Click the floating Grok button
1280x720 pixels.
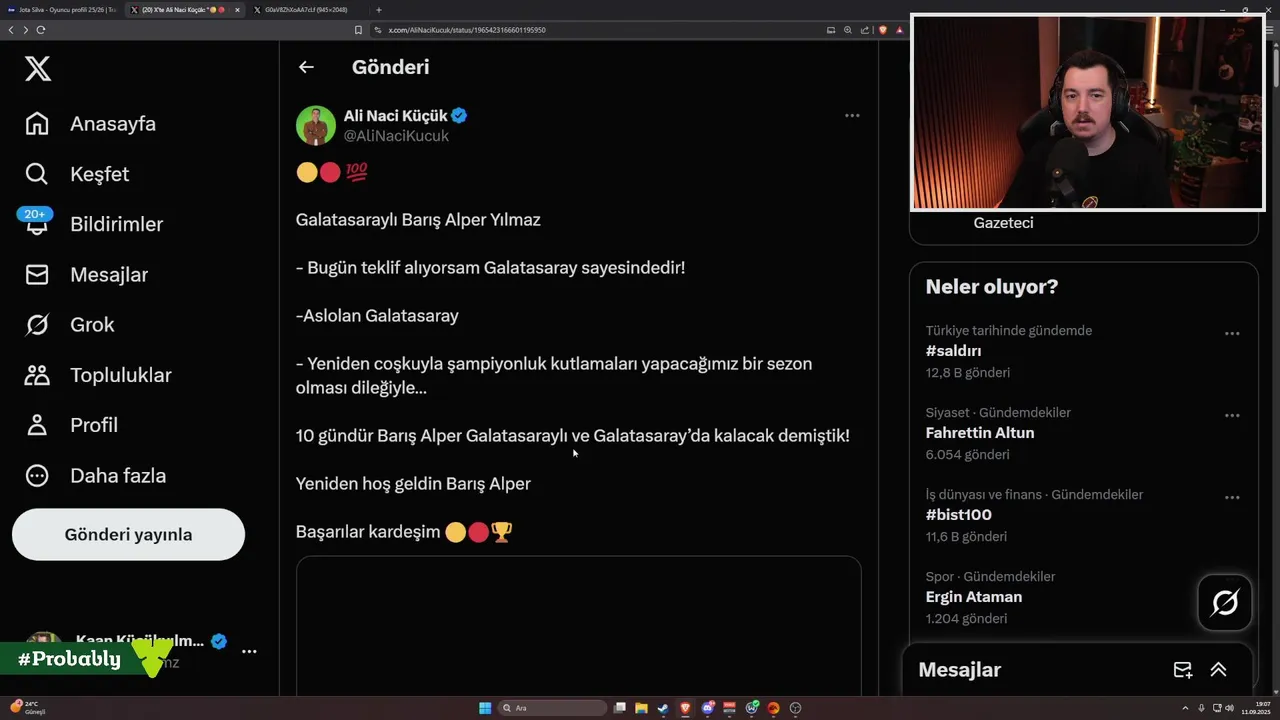point(1225,602)
